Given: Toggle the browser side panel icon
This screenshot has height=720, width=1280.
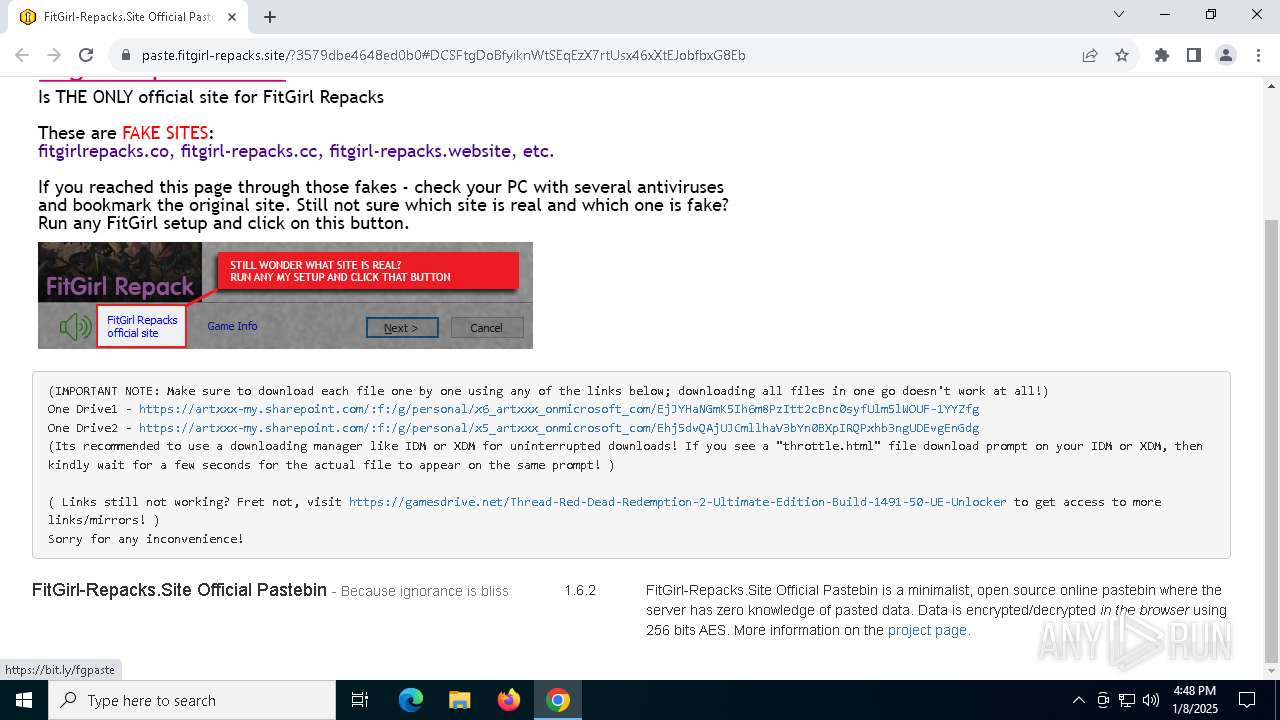Looking at the screenshot, I should click(1194, 55).
